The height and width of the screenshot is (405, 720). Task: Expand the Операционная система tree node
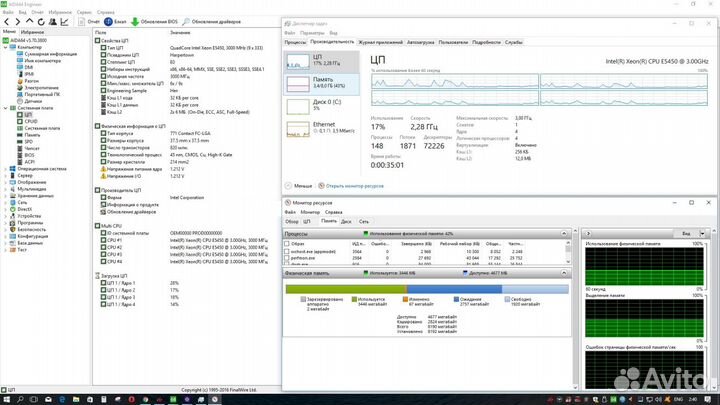tap(6, 169)
